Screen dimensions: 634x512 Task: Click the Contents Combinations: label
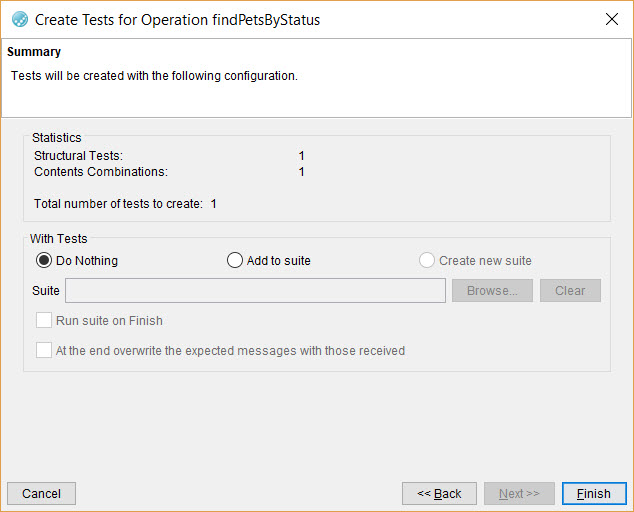click(101, 172)
